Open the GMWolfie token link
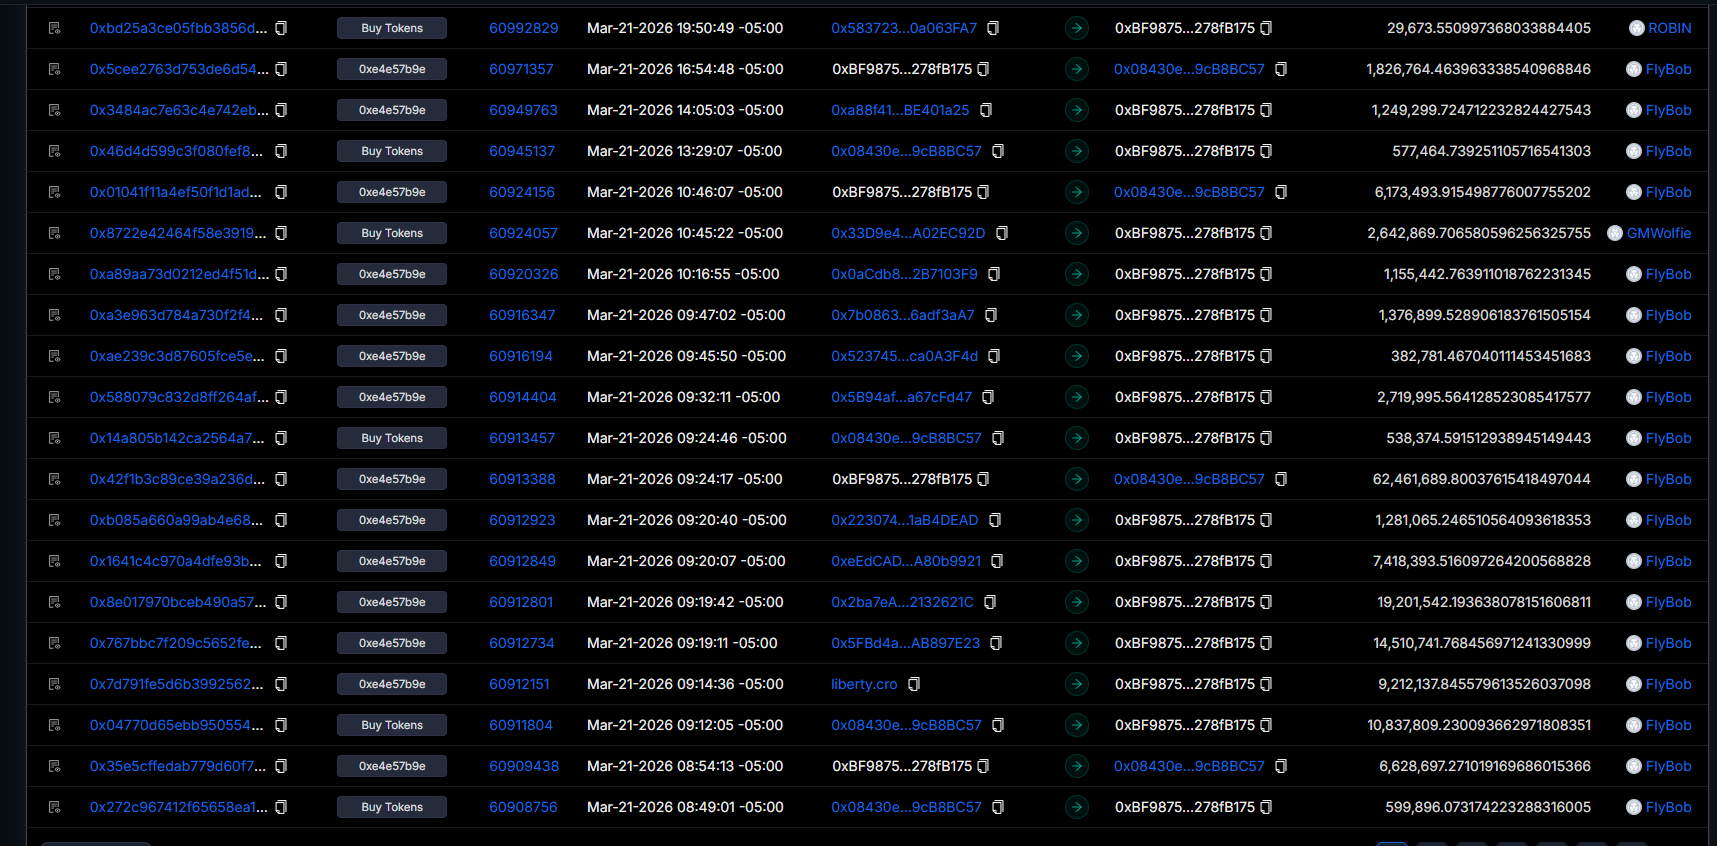Screen dimensions: 1717x846 click(x=1659, y=233)
